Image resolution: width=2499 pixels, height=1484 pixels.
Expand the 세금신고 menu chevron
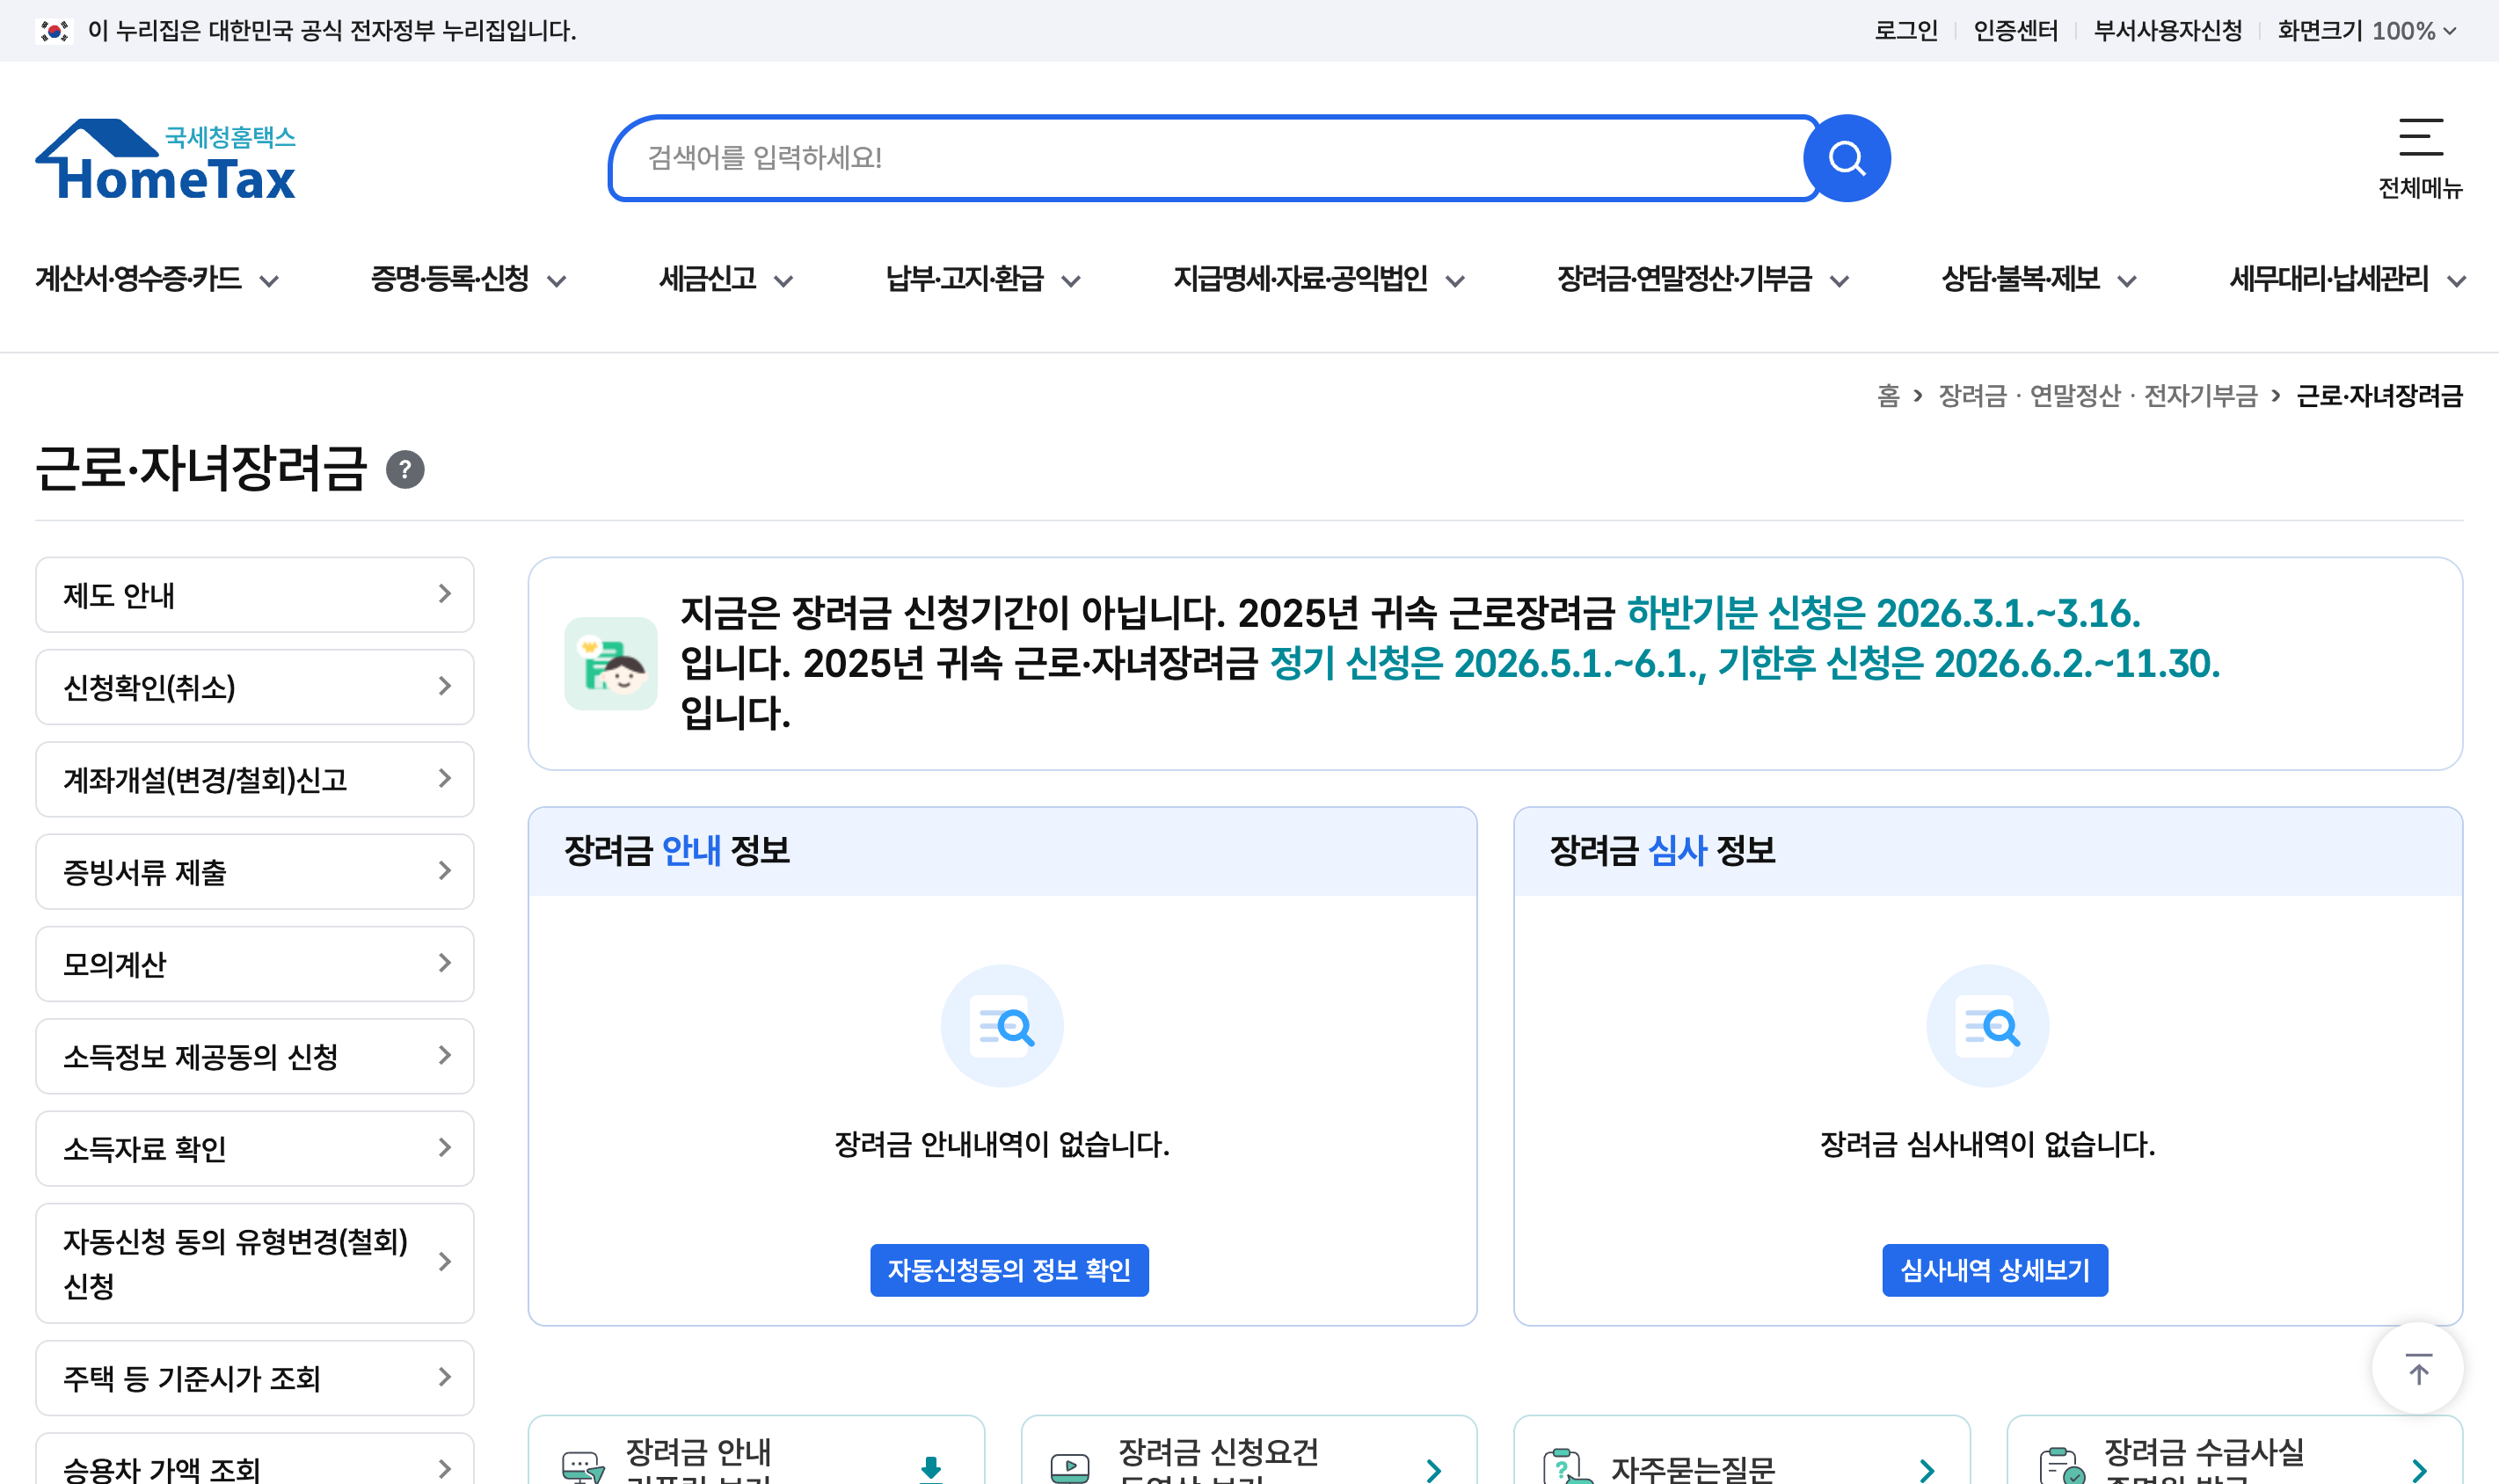click(x=786, y=281)
